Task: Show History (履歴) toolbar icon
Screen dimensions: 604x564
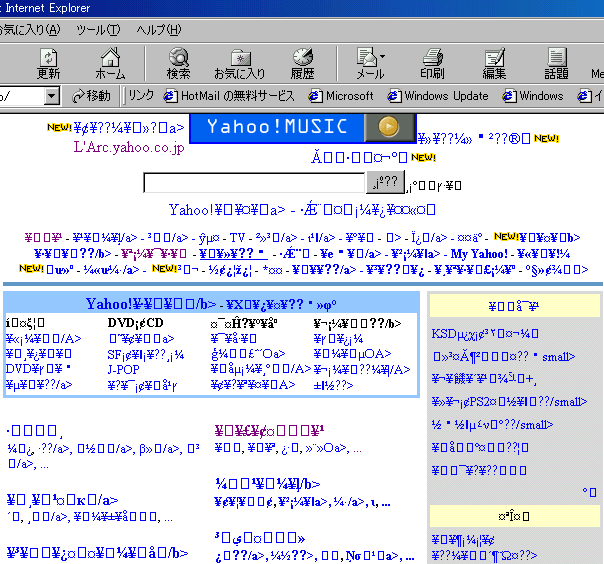Action: [302, 63]
